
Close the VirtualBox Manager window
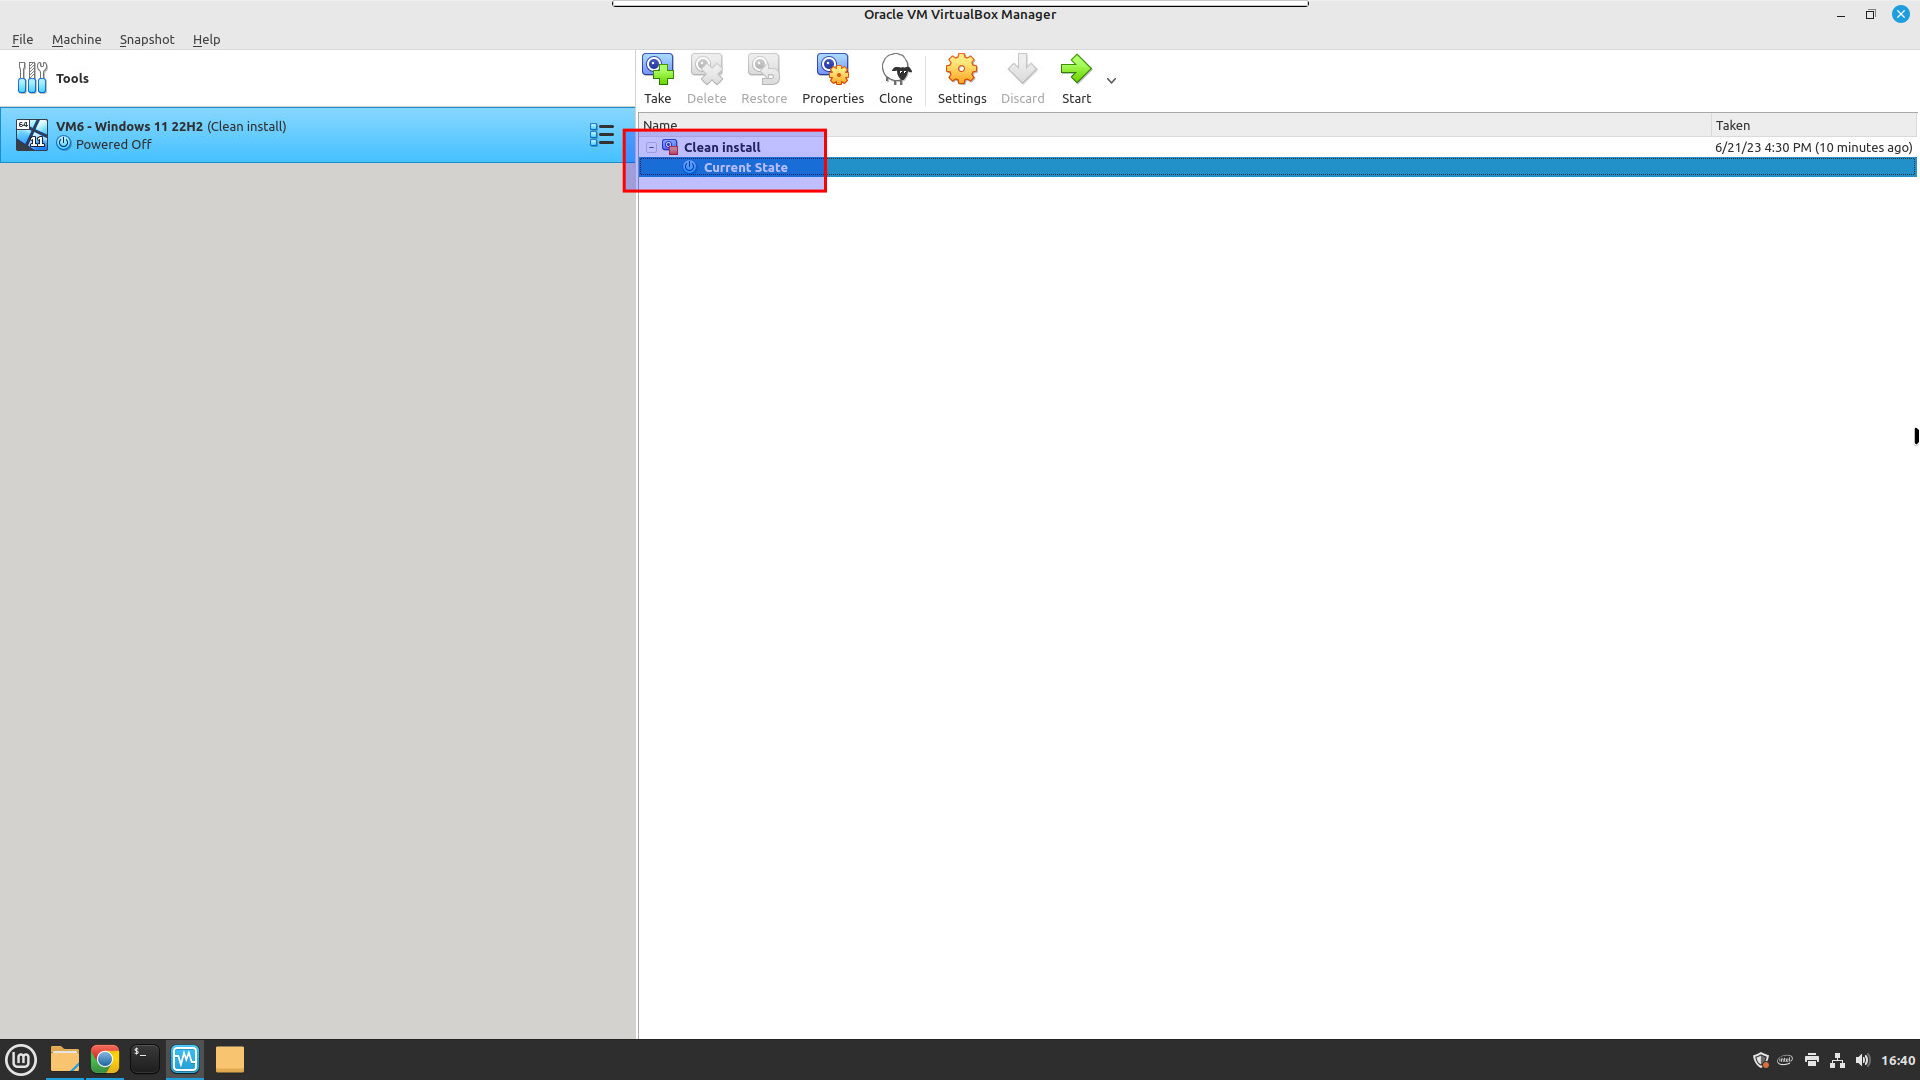point(1901,14)
